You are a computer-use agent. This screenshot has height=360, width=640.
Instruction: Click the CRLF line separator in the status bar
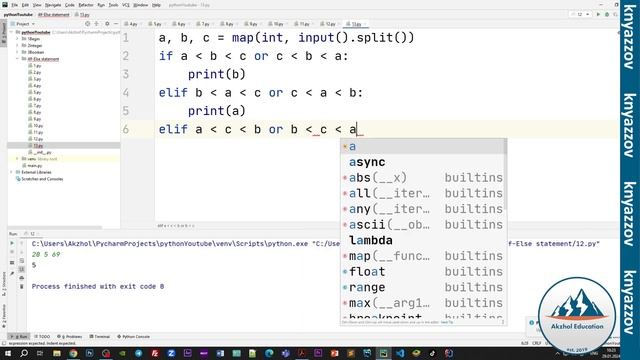pyautogui.click(x=537, y=343)
